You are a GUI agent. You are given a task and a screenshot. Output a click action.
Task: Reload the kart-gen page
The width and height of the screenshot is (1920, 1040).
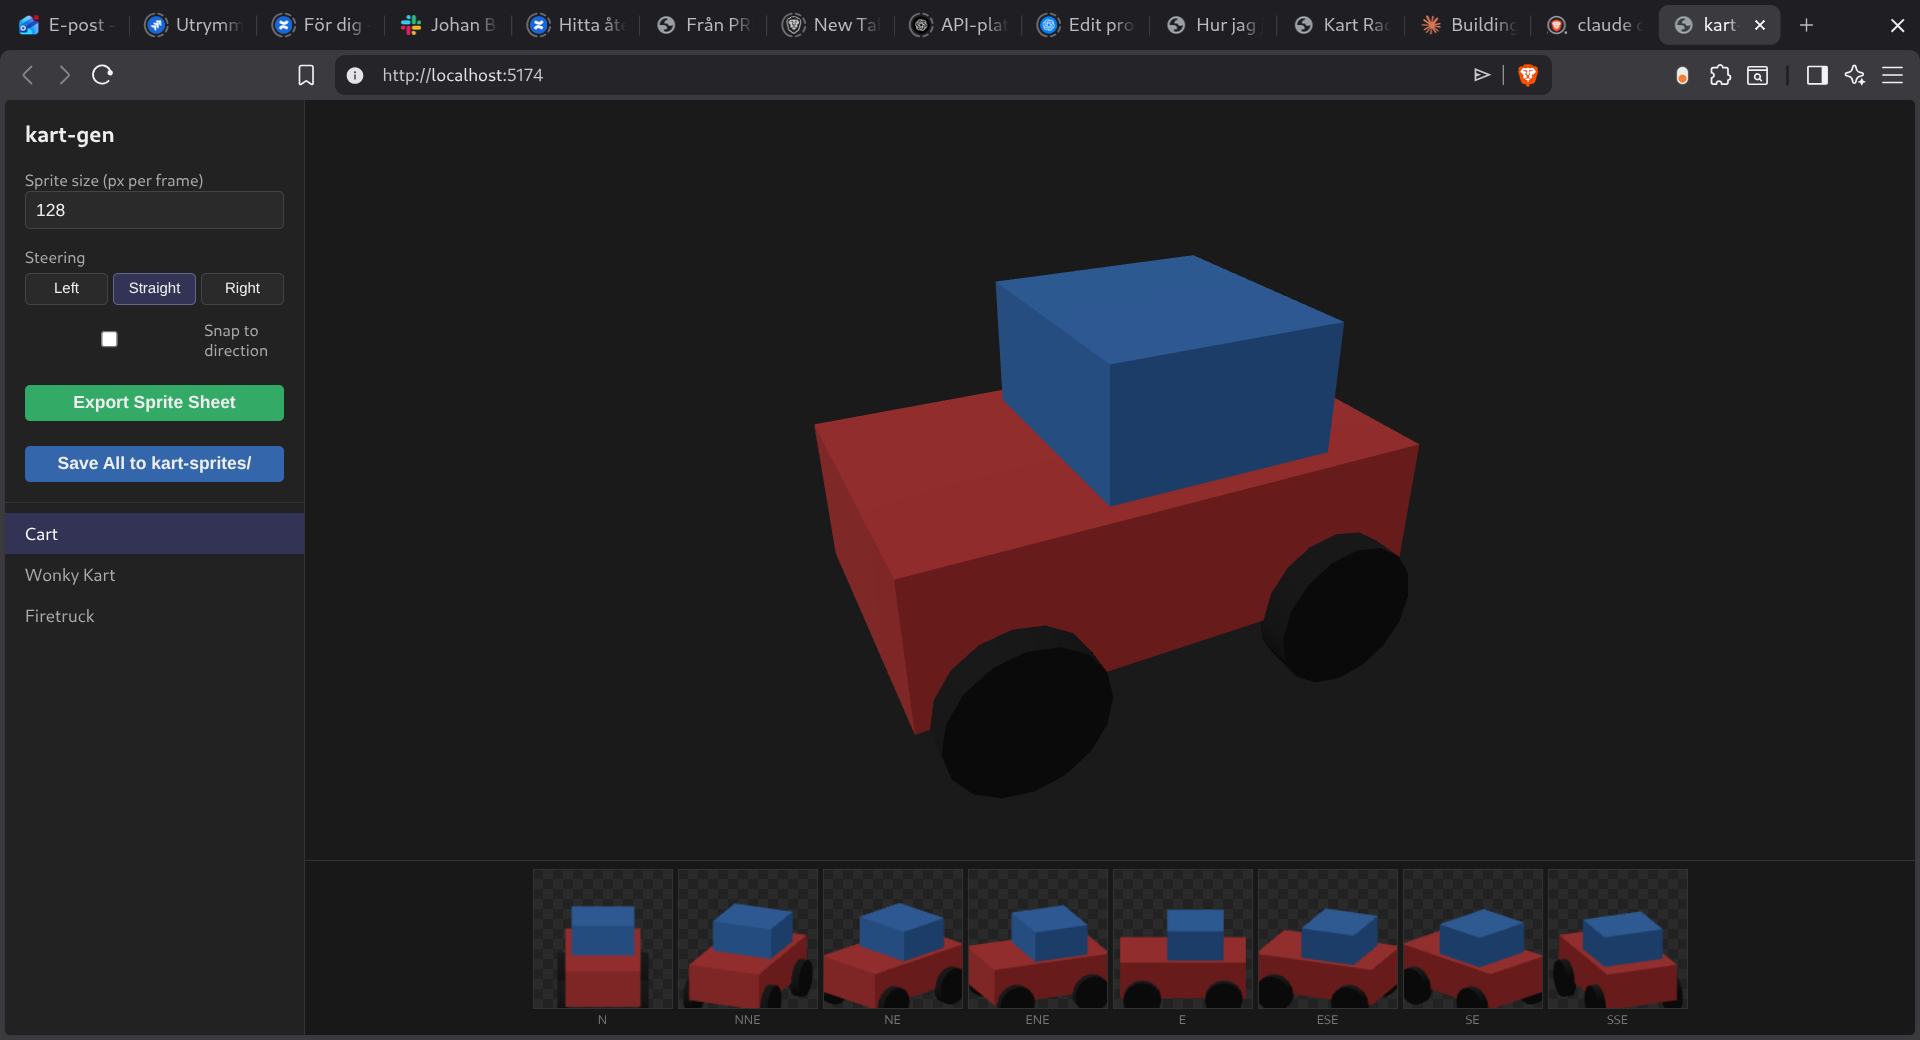[x=101, y=75]
